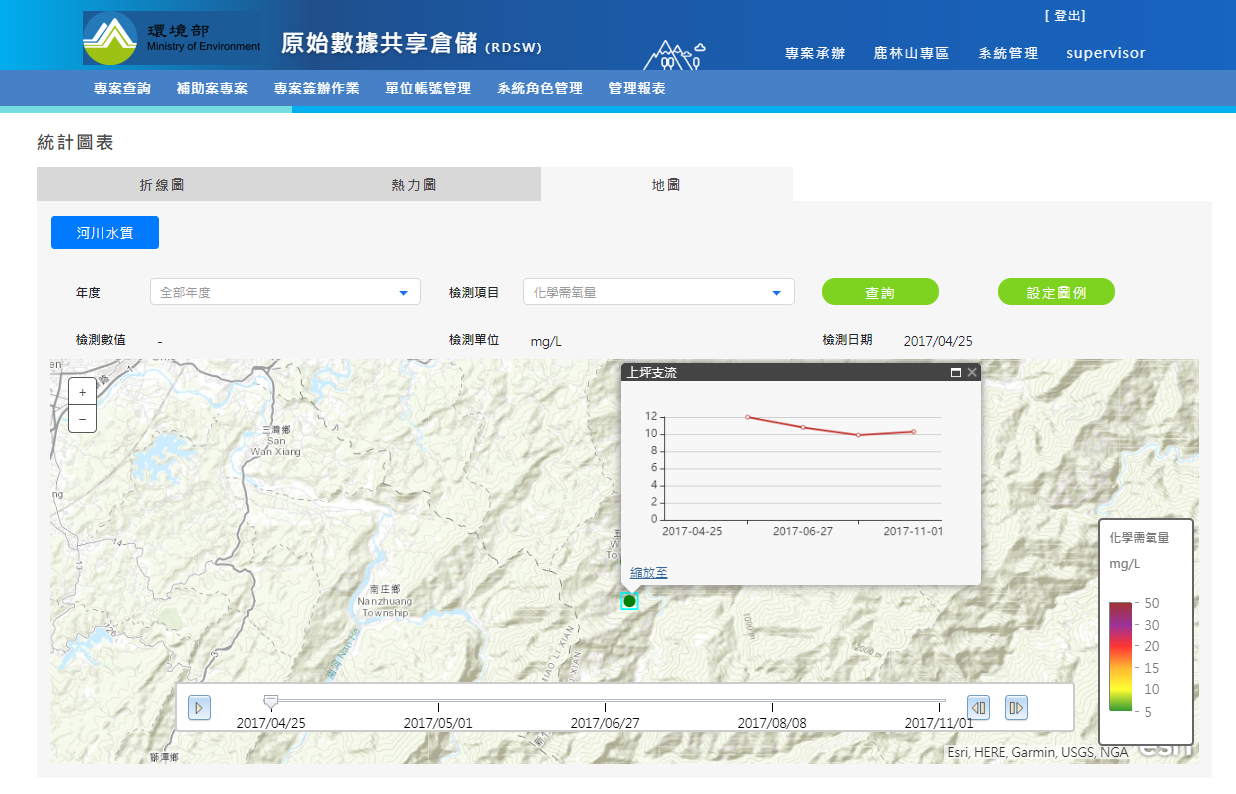Zoom out on the map with minus button

[x=82, y=419]
